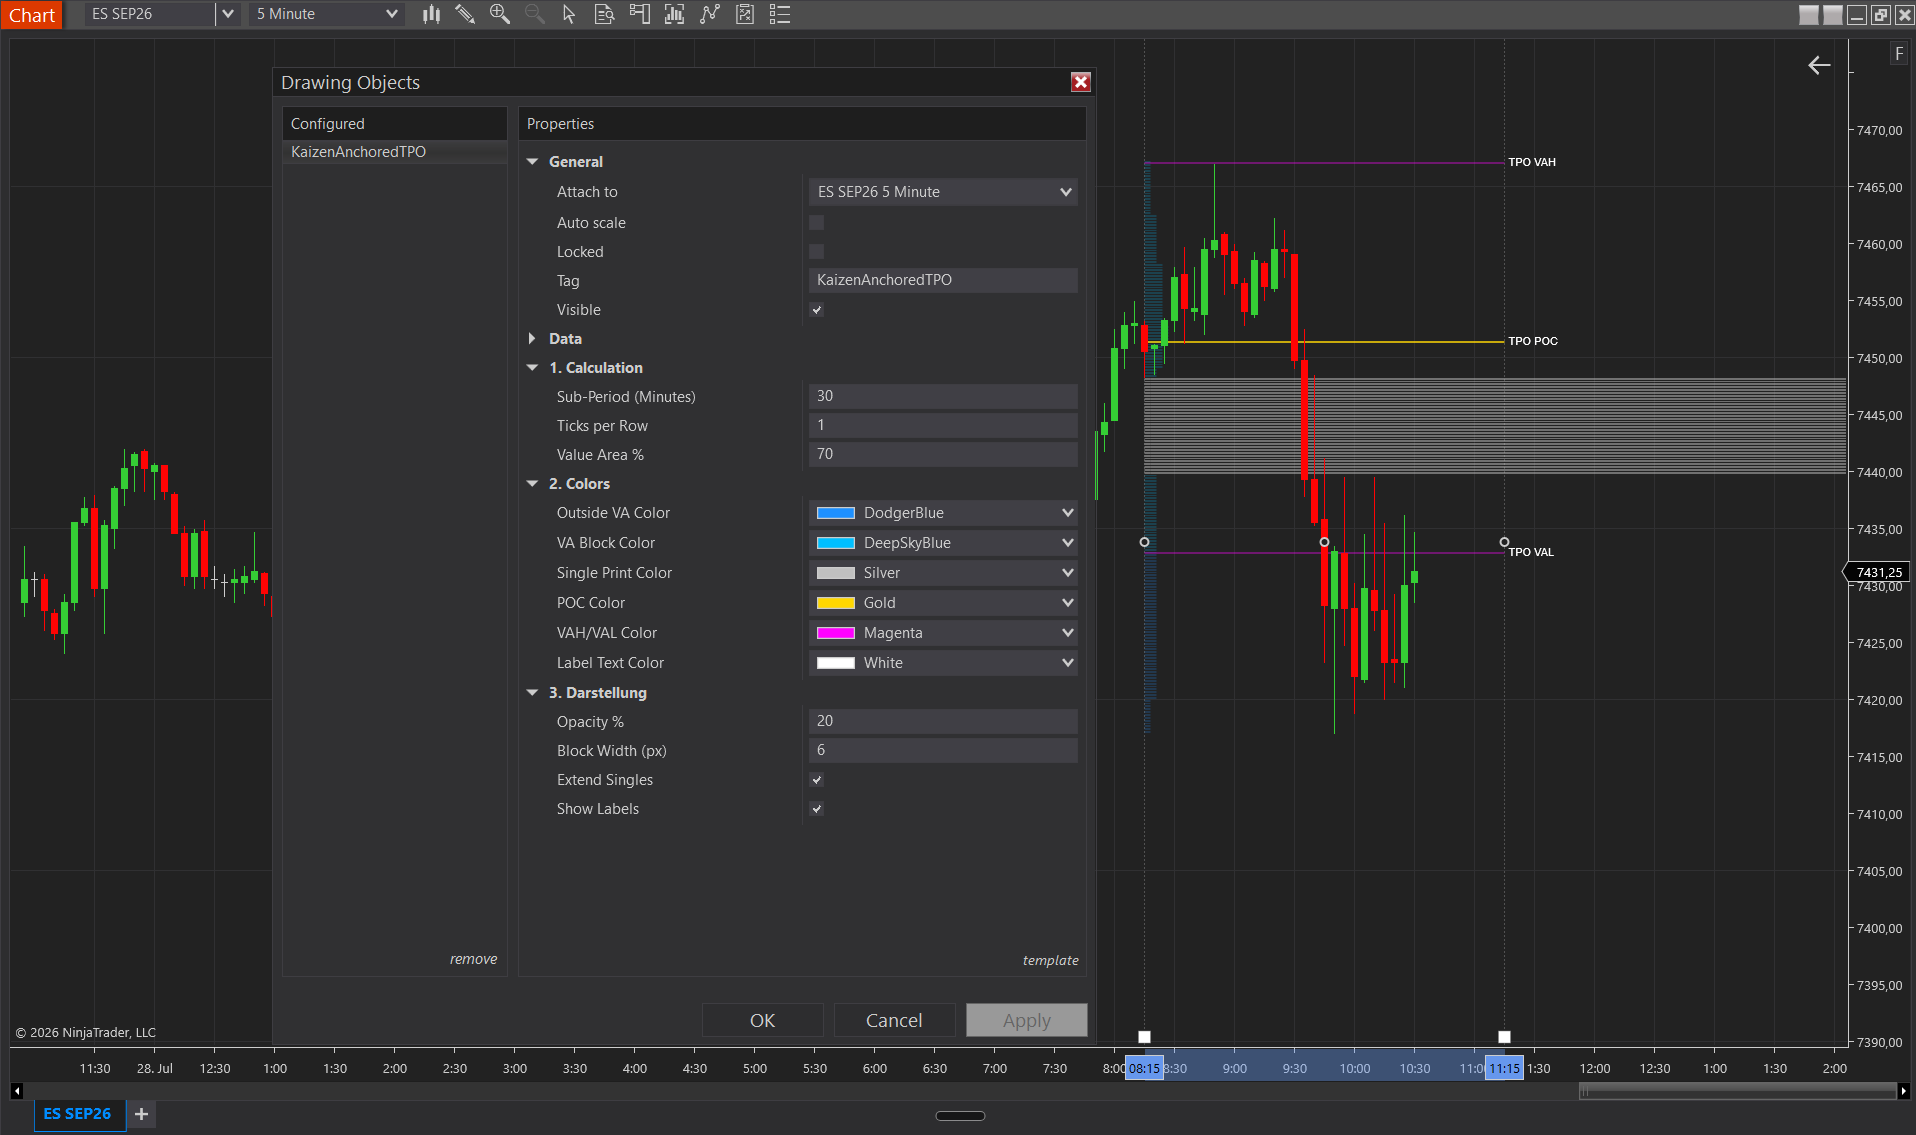
Task: Click the DeepSkyBlue VA Block Color swatch
Action: (x=836, y=543)
